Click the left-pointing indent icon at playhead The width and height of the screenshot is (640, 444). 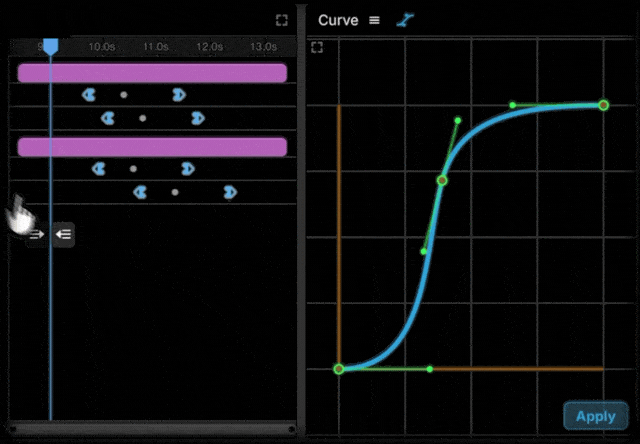tap(64, 235)
